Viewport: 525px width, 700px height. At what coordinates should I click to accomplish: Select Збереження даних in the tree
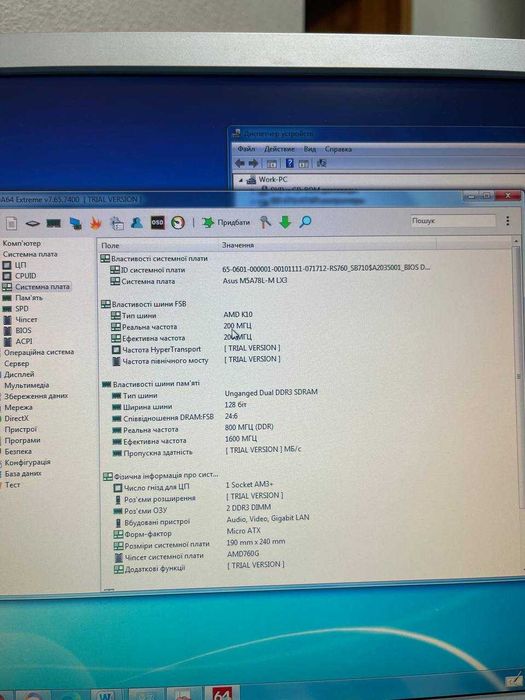(36, 396)
